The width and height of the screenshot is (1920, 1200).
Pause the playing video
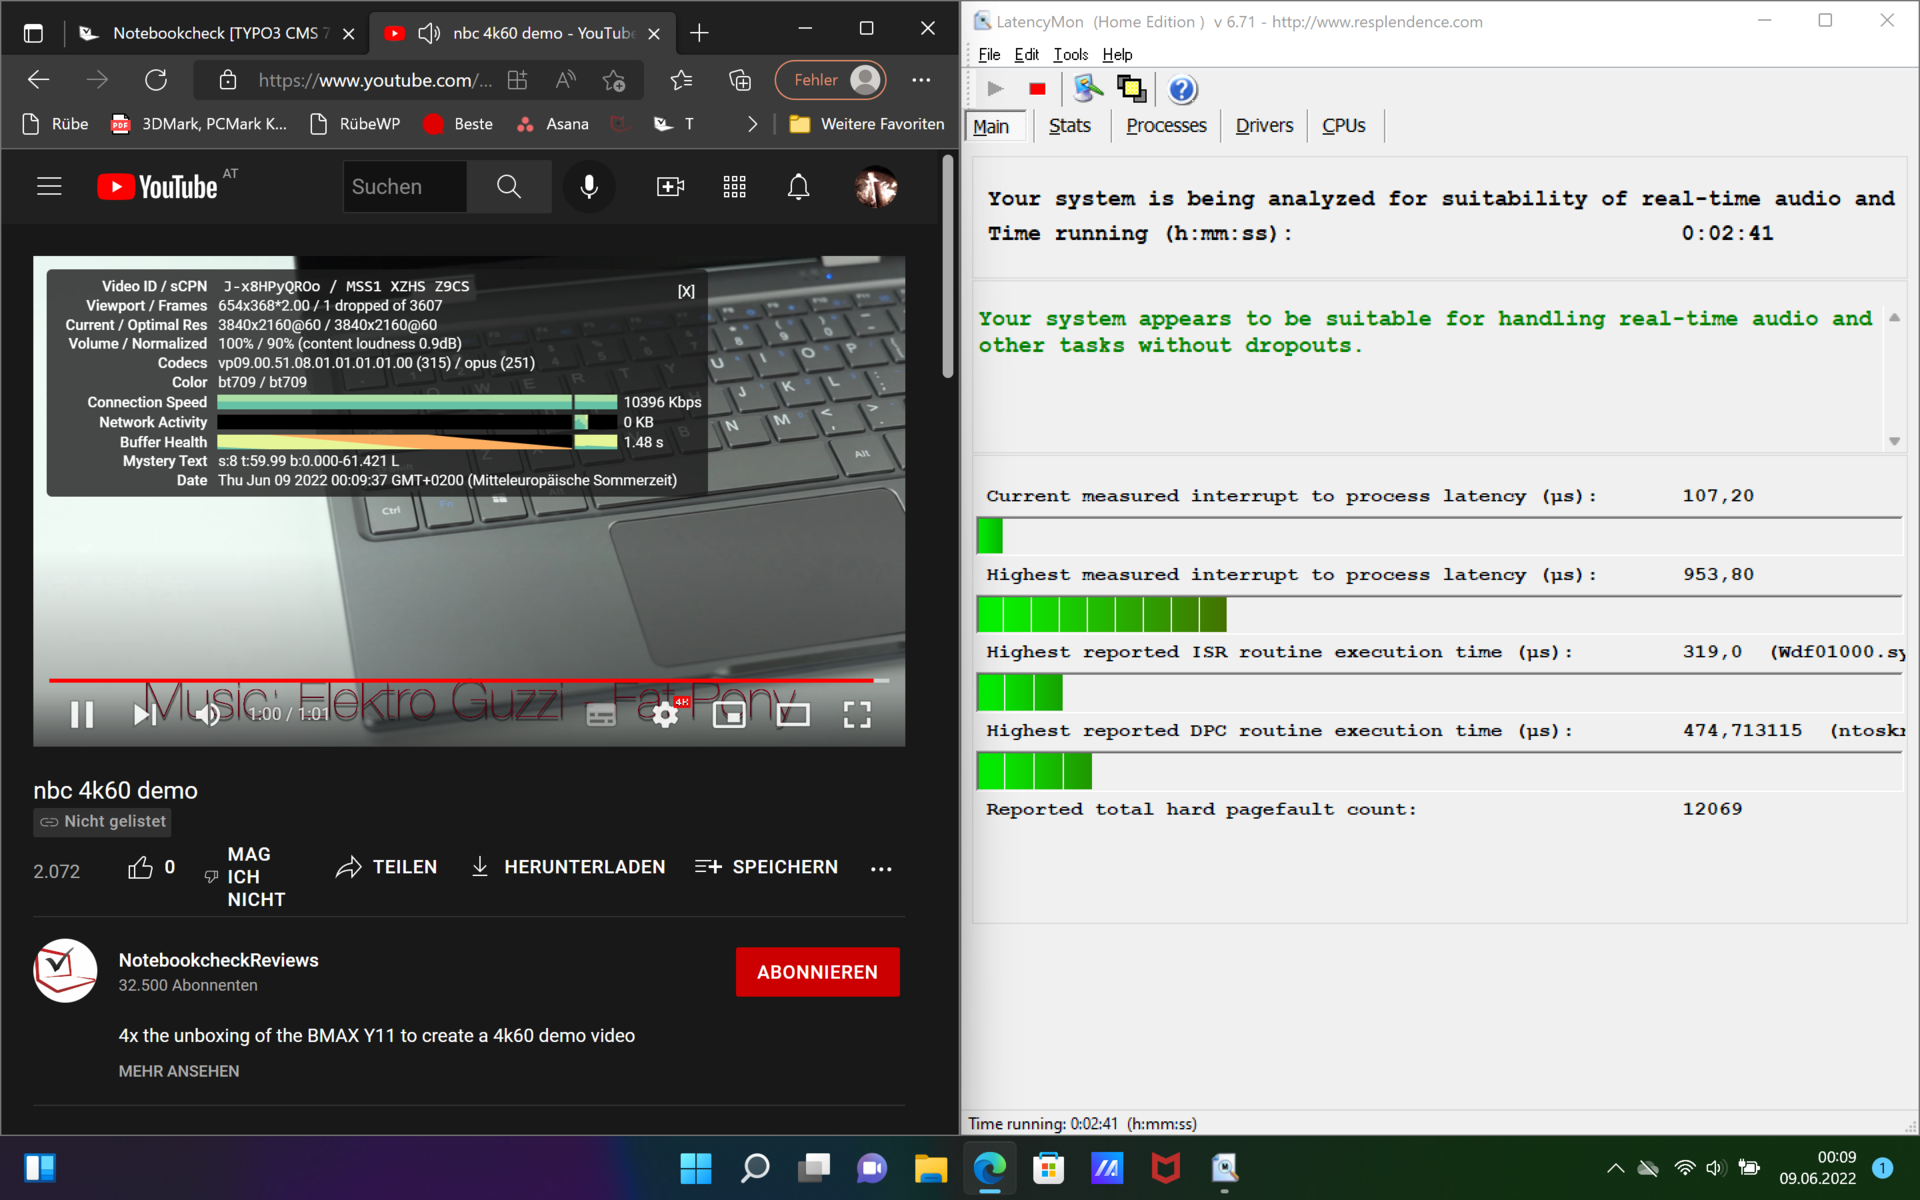[82, 714]
